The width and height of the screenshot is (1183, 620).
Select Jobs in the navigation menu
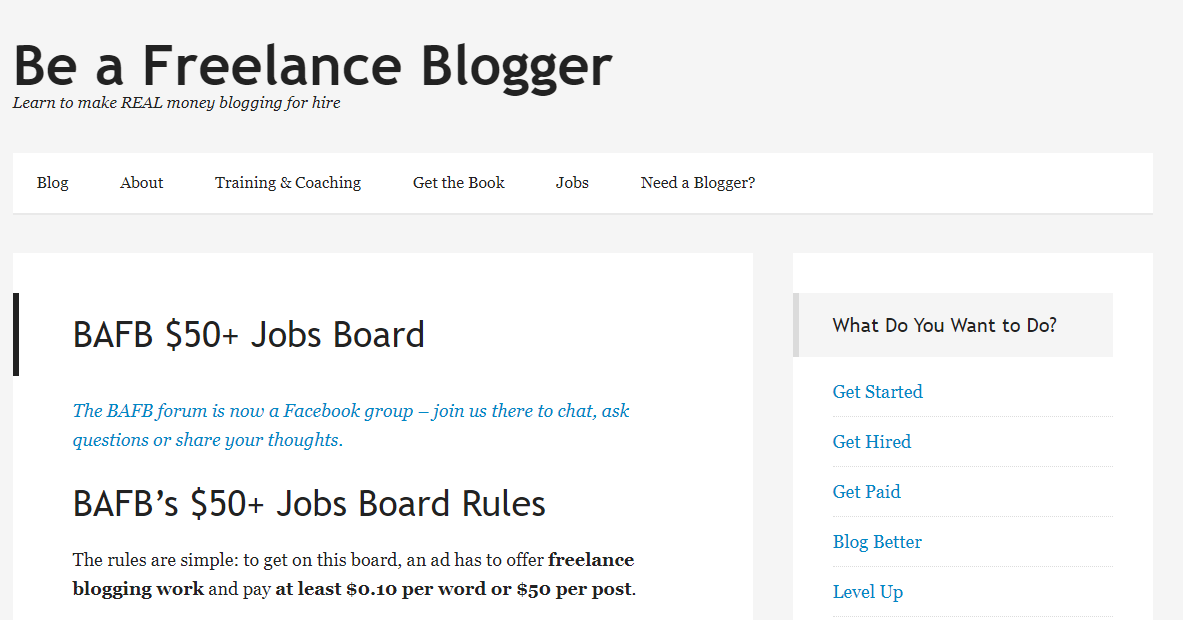coord(572,182)
